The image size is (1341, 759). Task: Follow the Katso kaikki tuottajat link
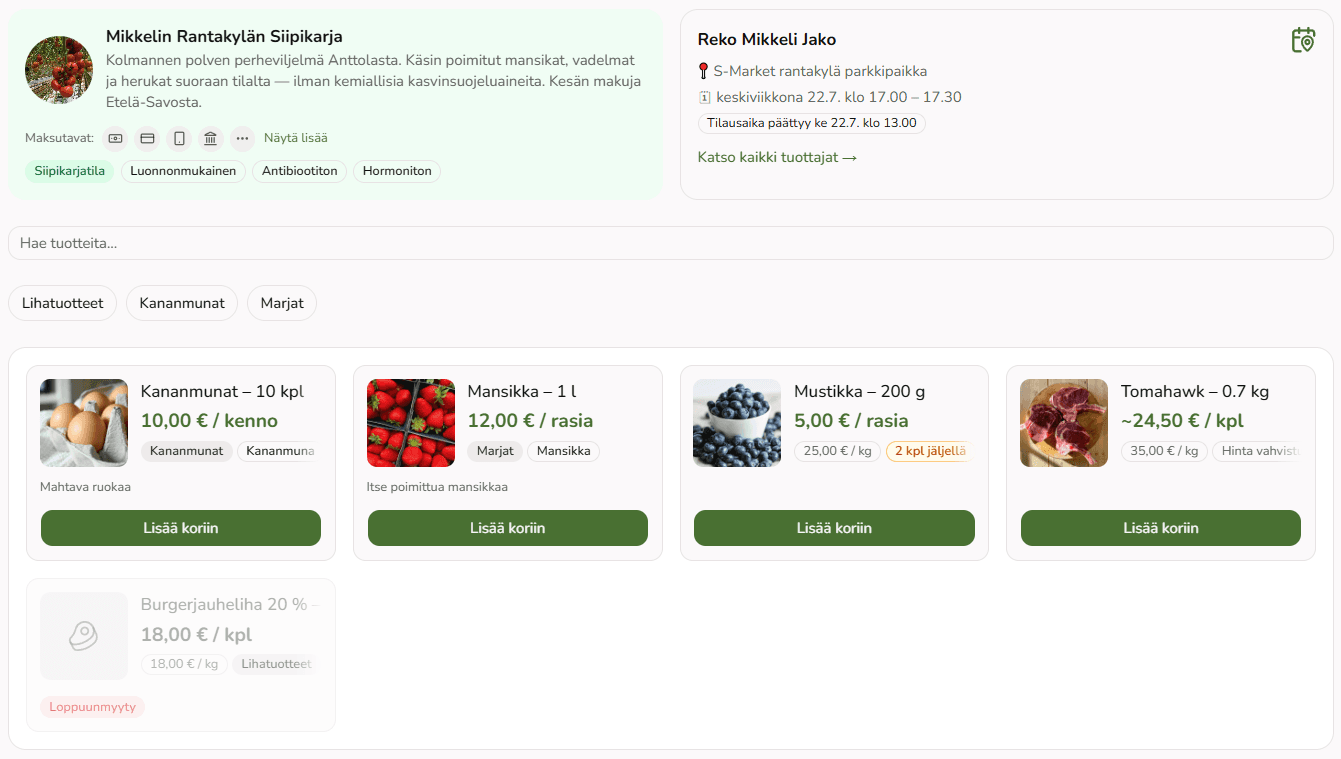coord(777,157)
